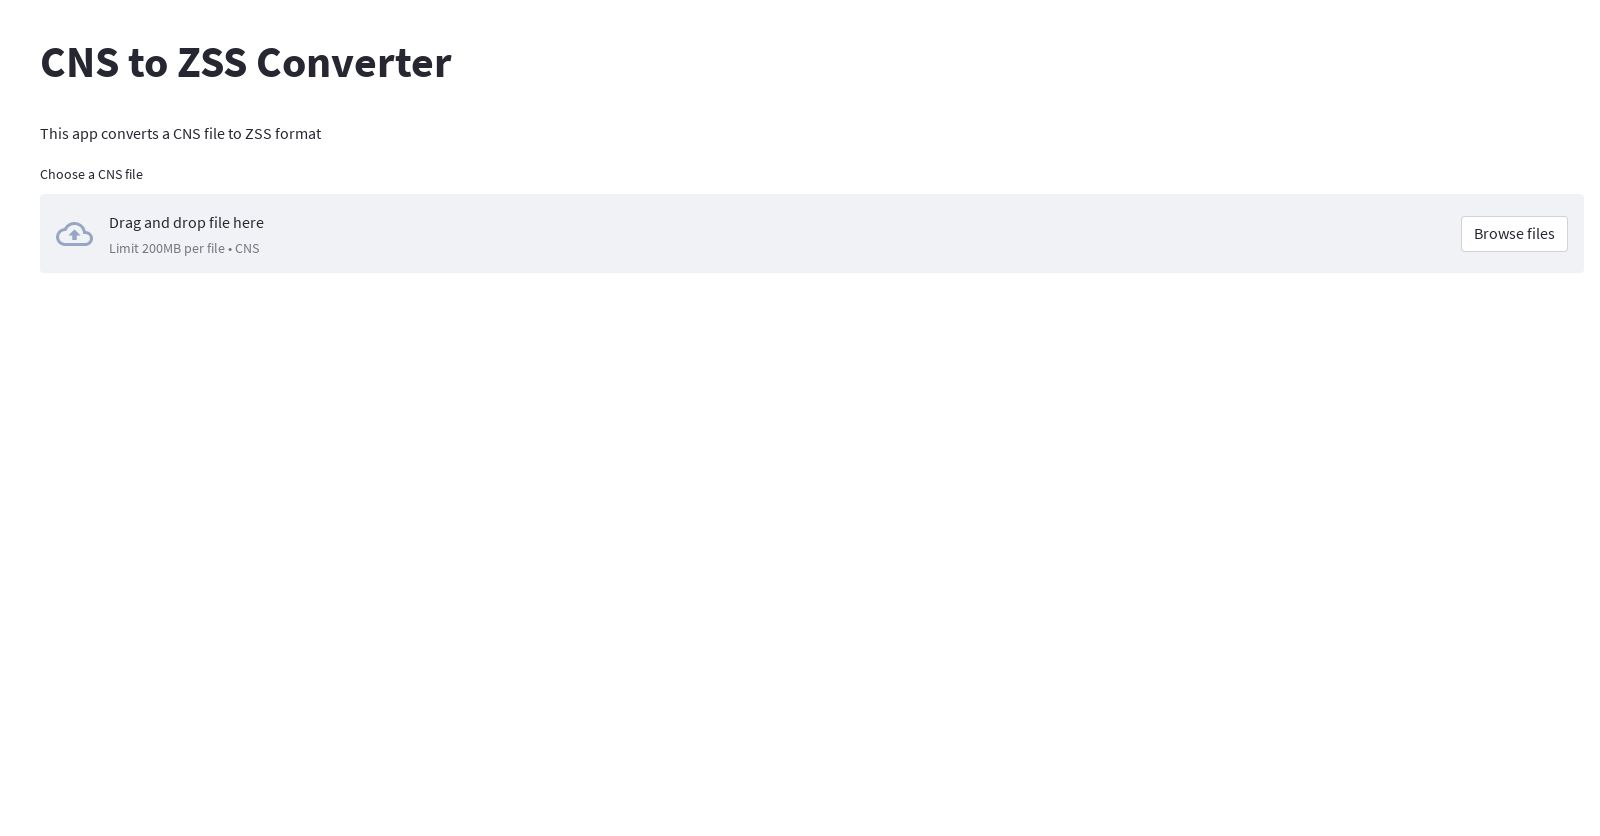Click the app description paragraph text
Image resolution: width=1600 pixels, height=836 pixels.
(180, 134)
